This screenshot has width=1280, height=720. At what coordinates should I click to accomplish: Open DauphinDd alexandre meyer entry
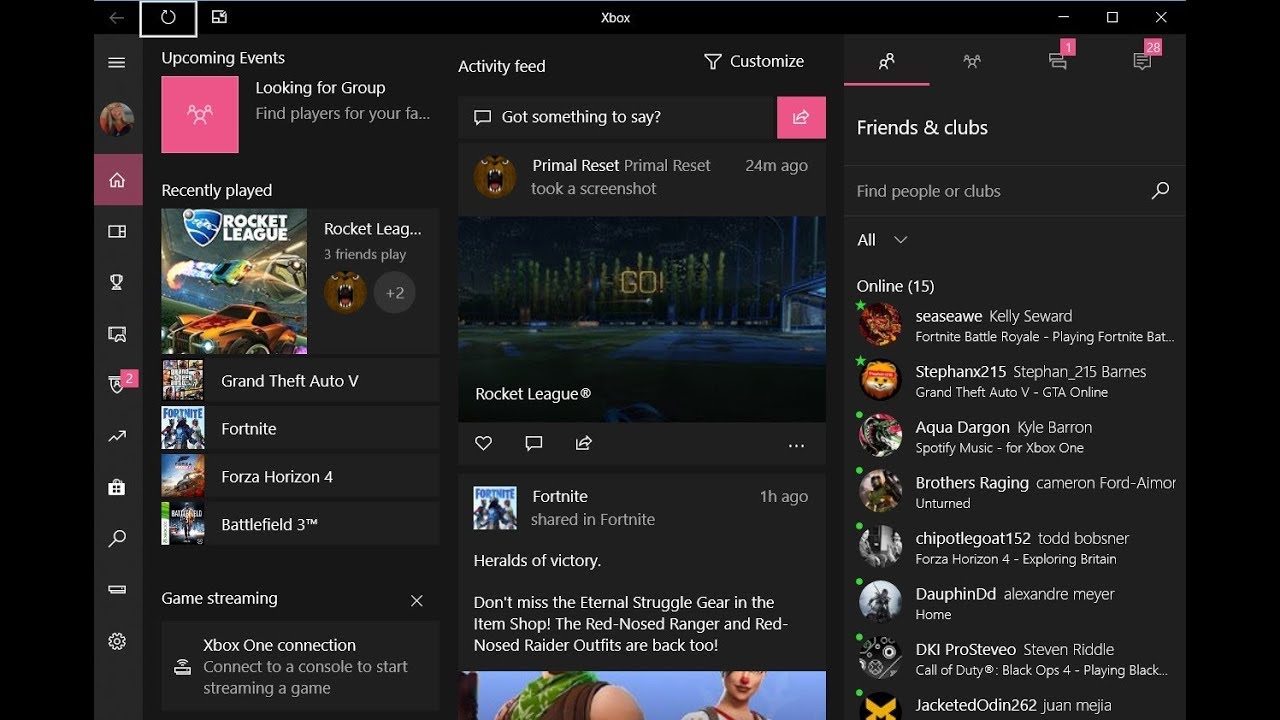coord(1015,603)
